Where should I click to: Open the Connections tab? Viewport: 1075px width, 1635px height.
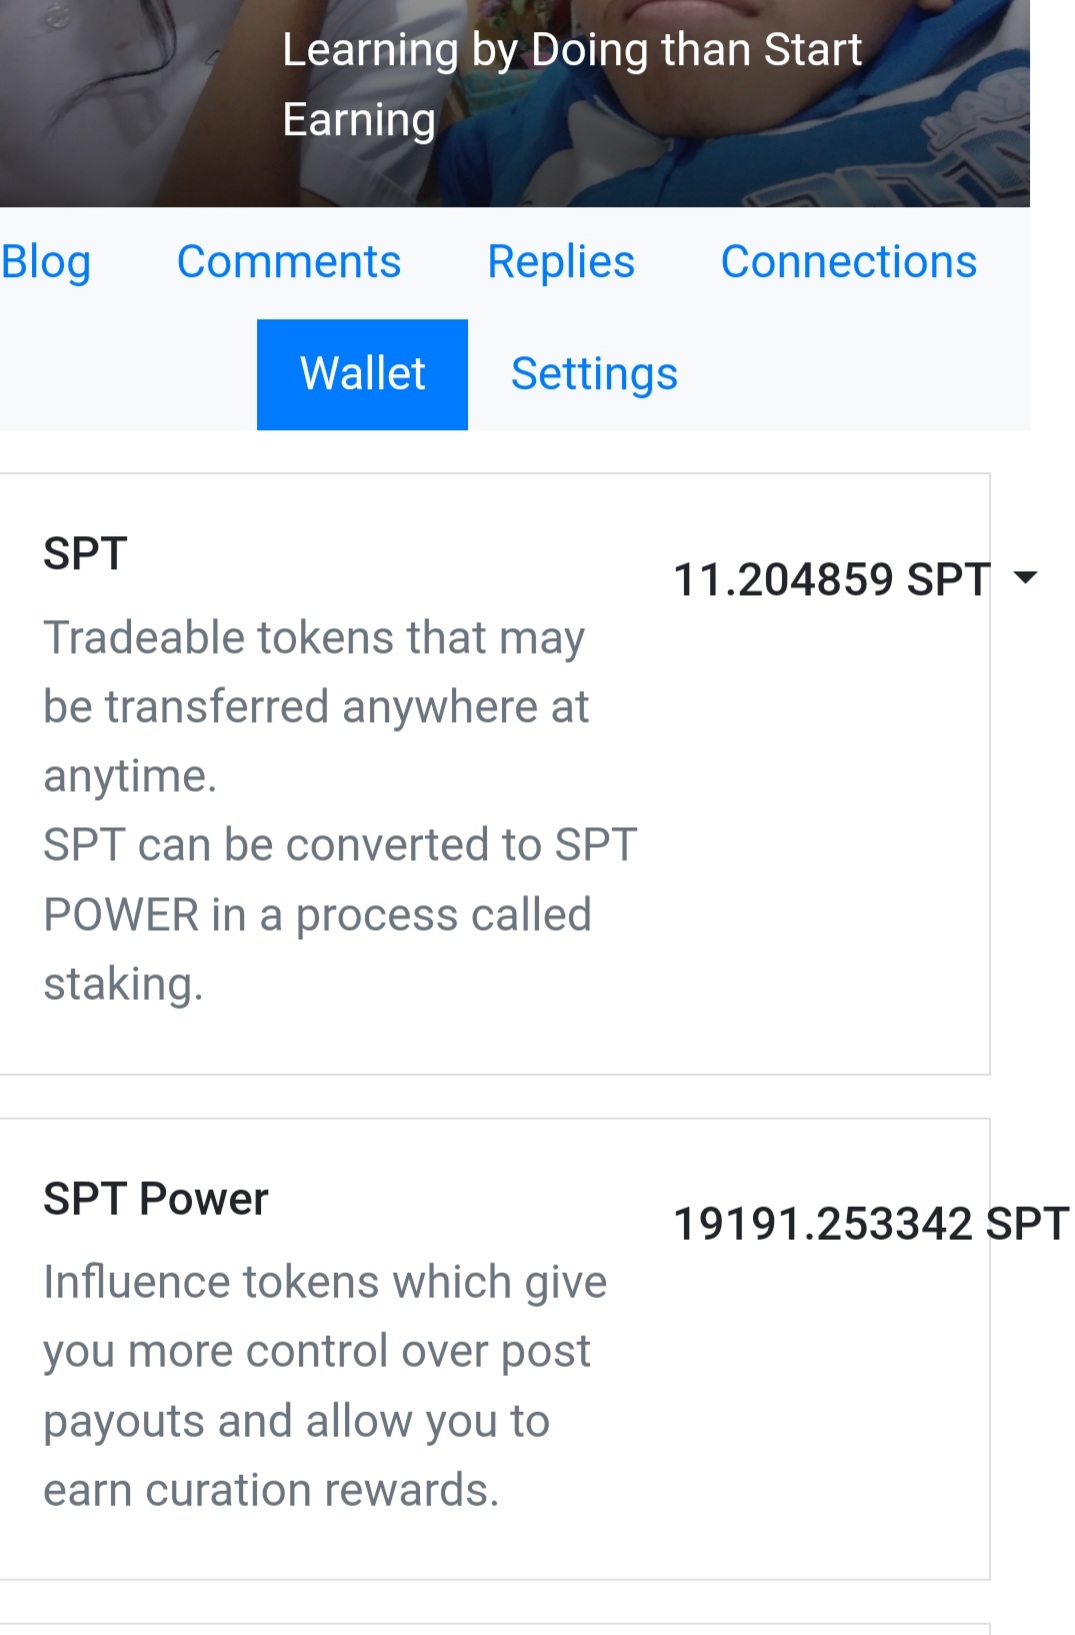click(x=849, y=262)
